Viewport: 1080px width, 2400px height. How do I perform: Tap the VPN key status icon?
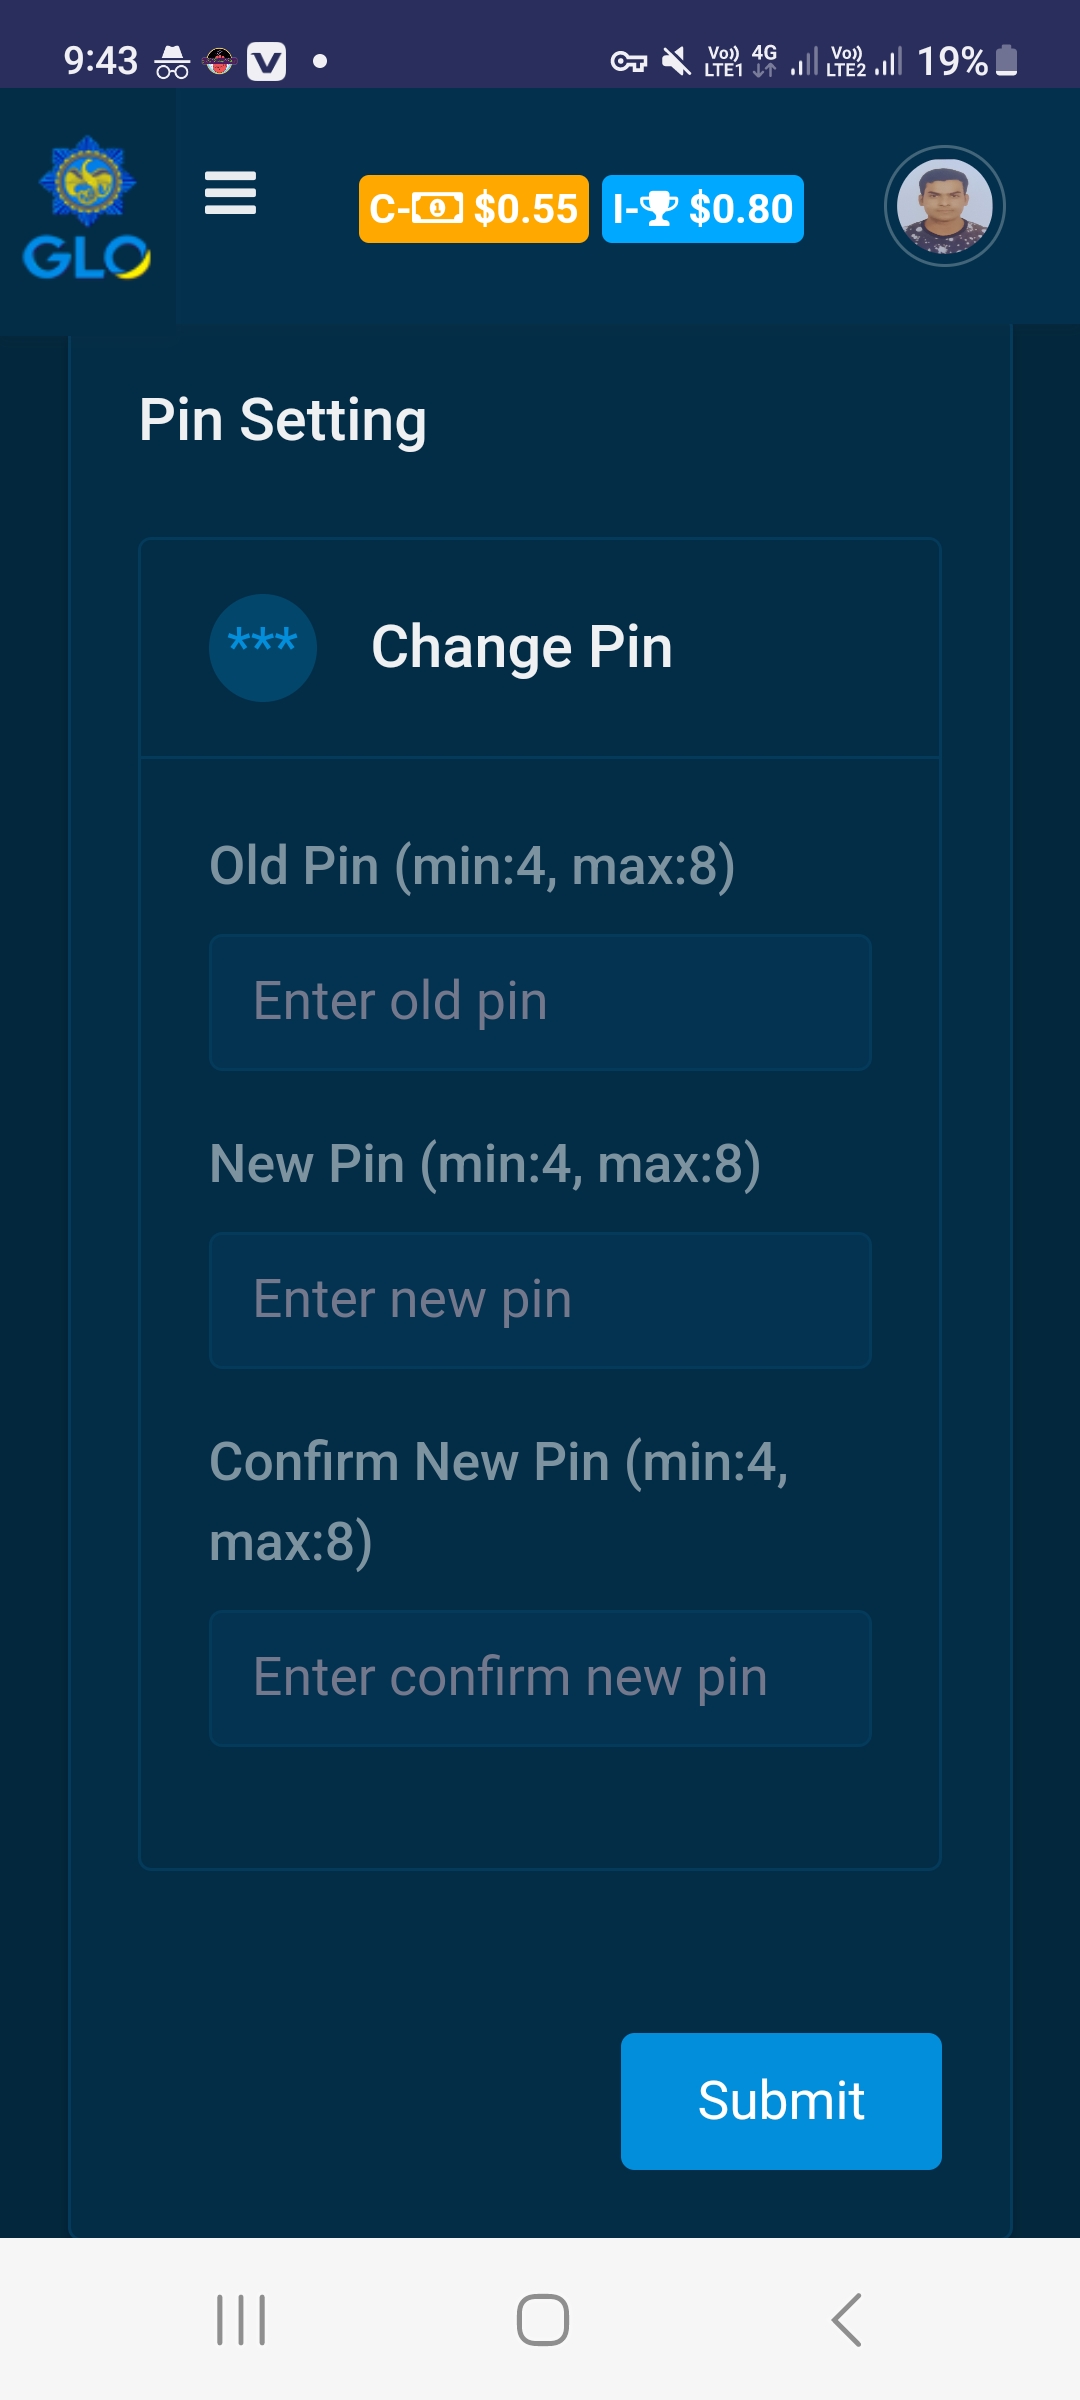click(628, 62)
